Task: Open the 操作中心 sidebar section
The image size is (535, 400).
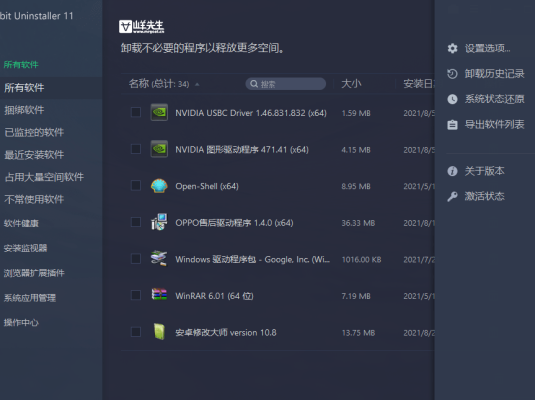Action: 21,323
